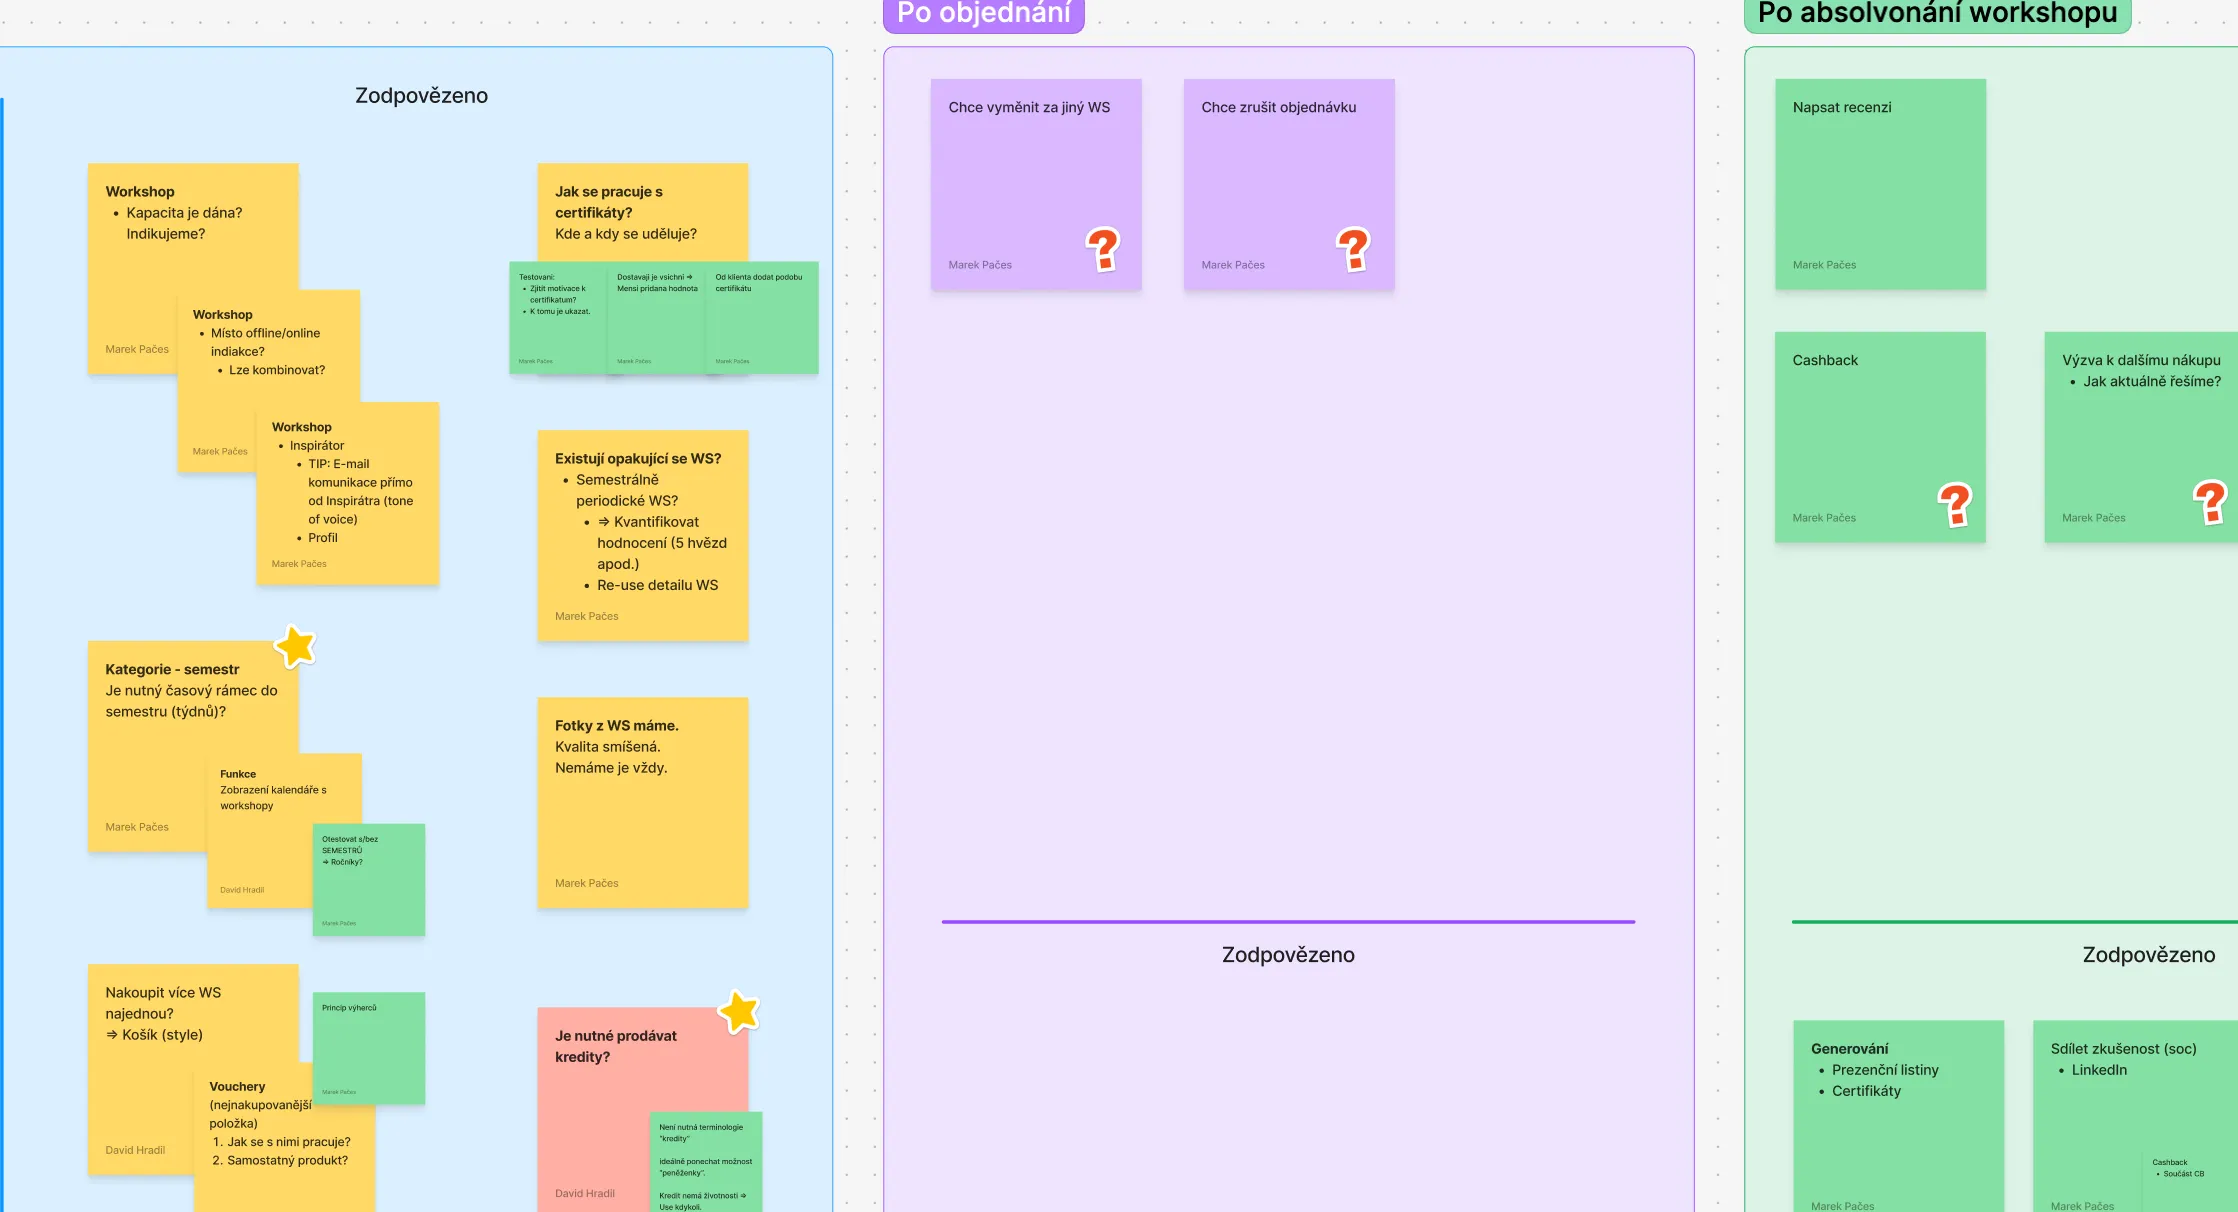
Task: Select question mark on Chce vyměnit za jiný WS
Action: [1103, 249]
